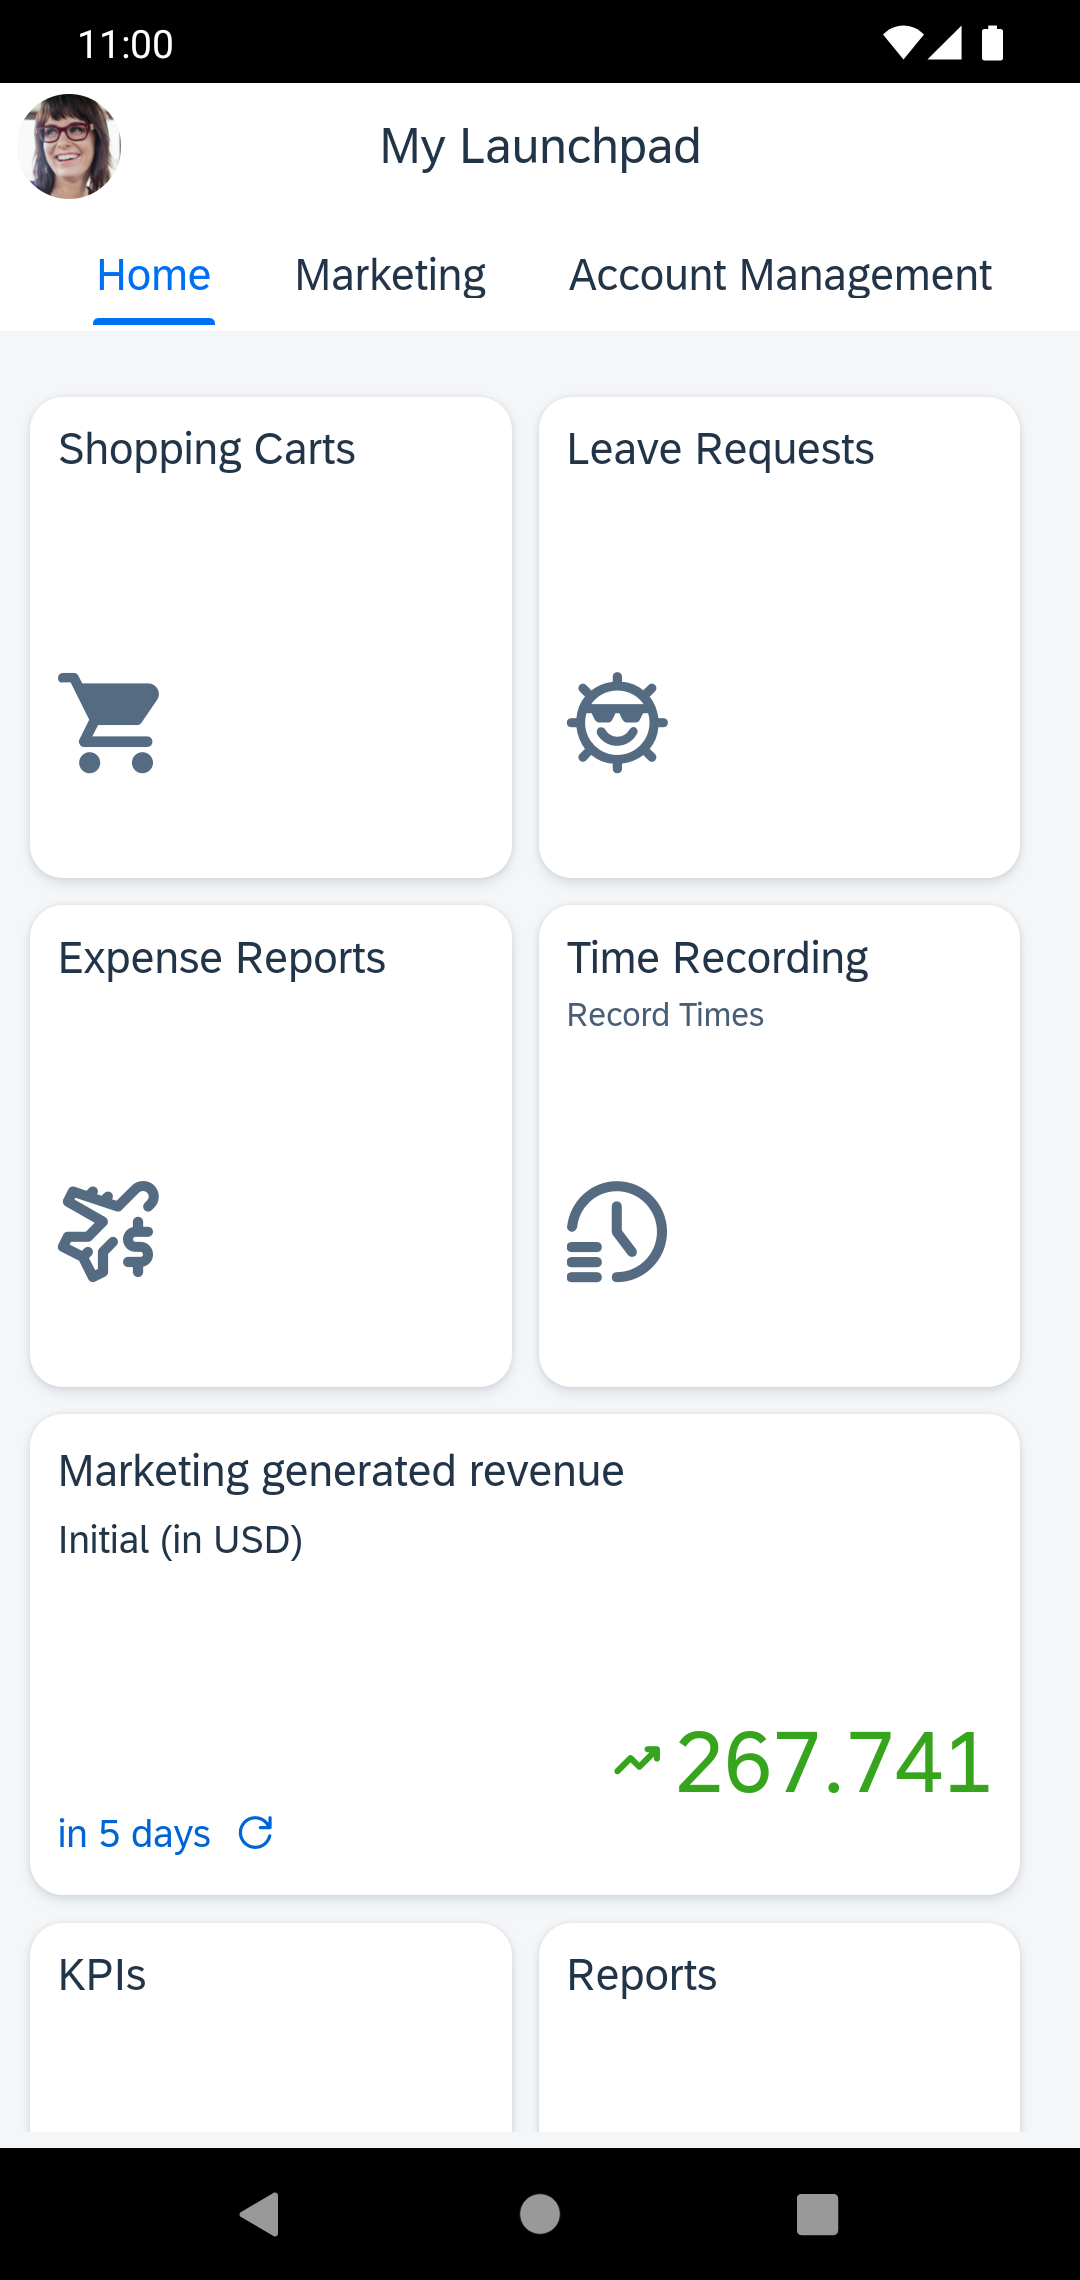Switch to the Marketing tab

pyautogui.click(x=390, y=275)
